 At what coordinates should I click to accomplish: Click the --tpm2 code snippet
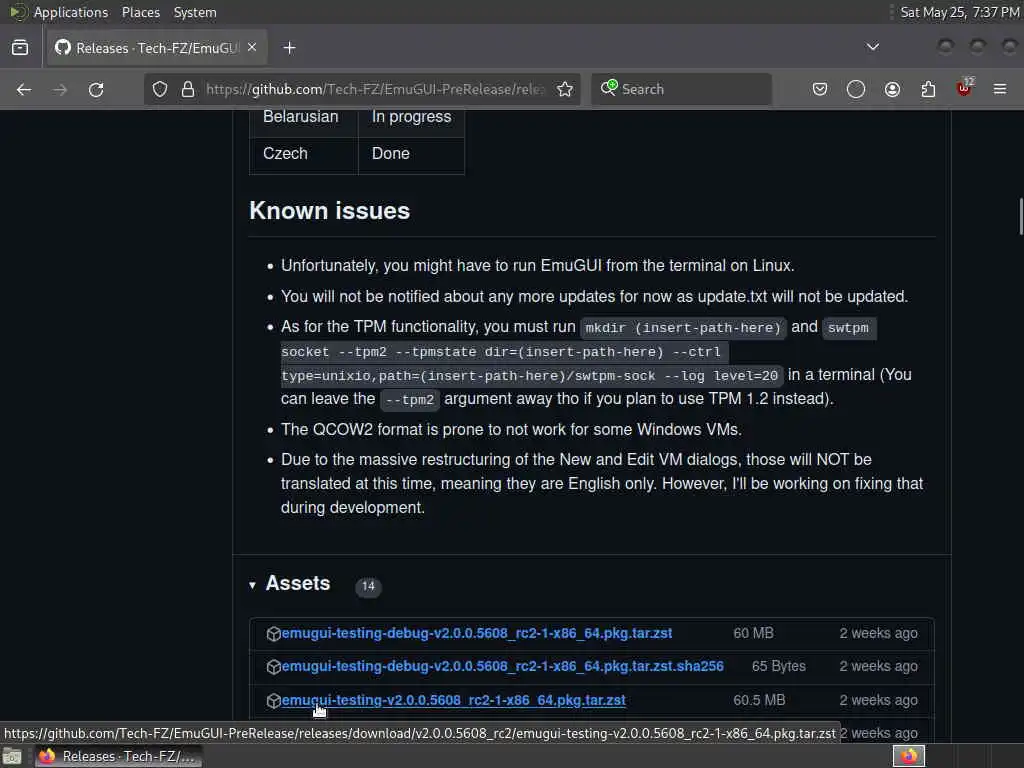point(409,399)
